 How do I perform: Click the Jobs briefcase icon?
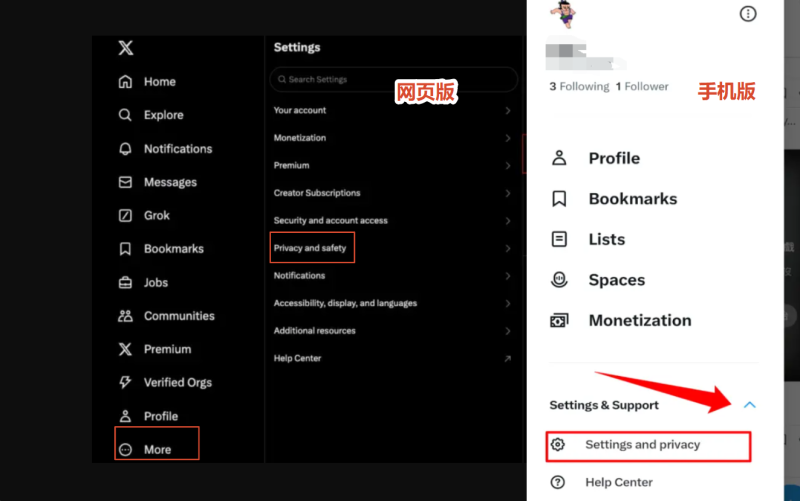[125, 282]
